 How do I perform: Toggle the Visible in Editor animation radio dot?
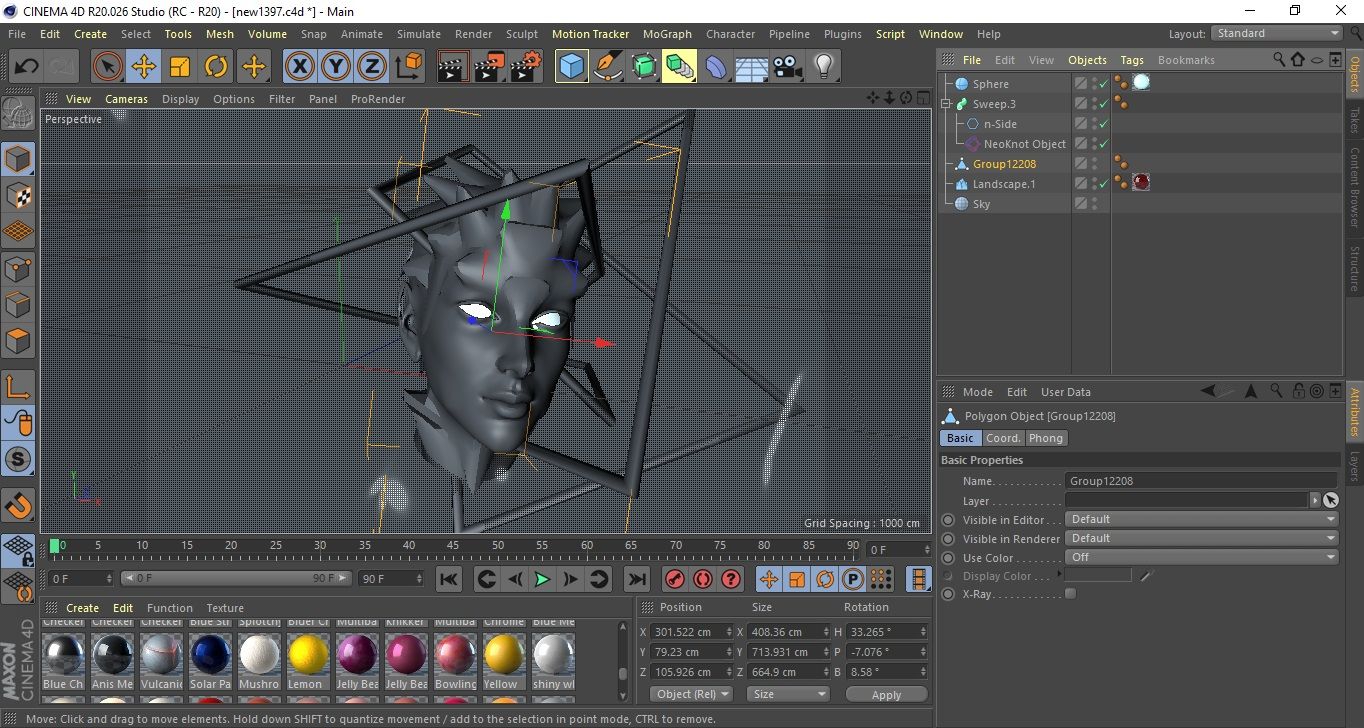[x=948, y=520]
